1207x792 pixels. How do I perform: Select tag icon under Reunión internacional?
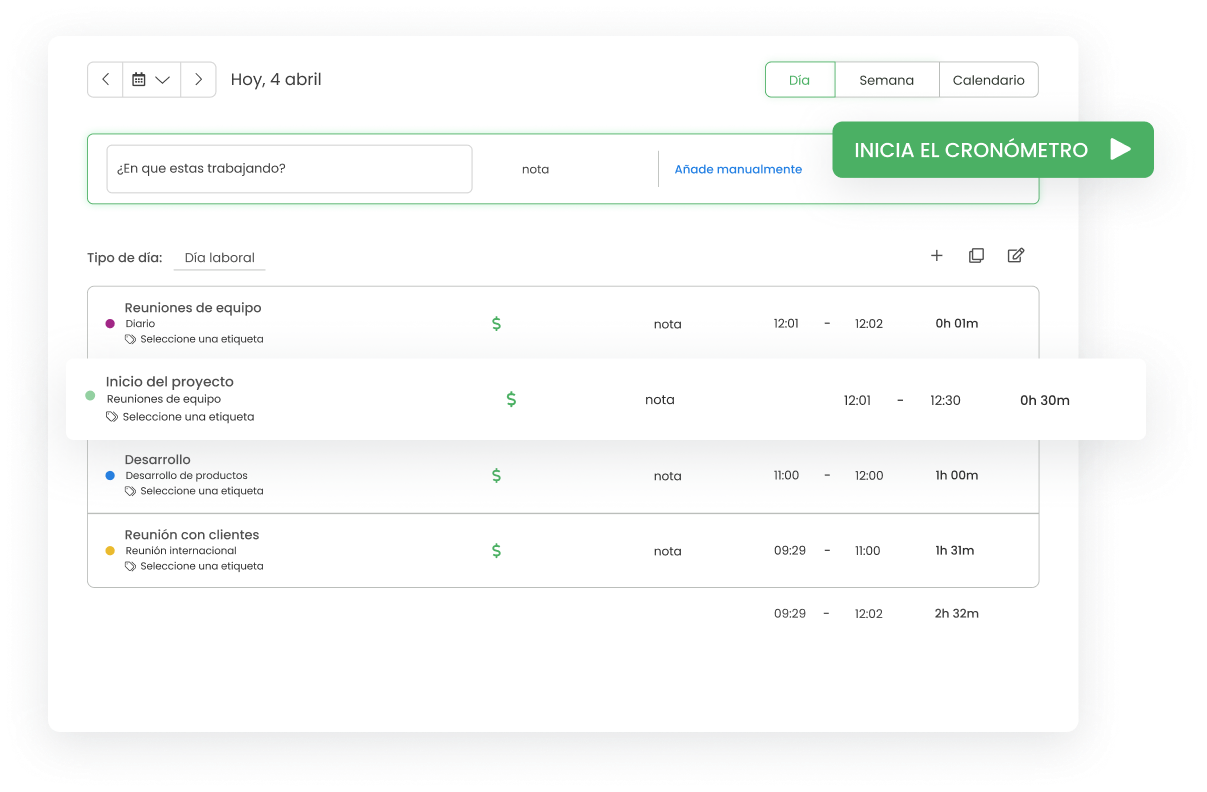tap(130, 567)
